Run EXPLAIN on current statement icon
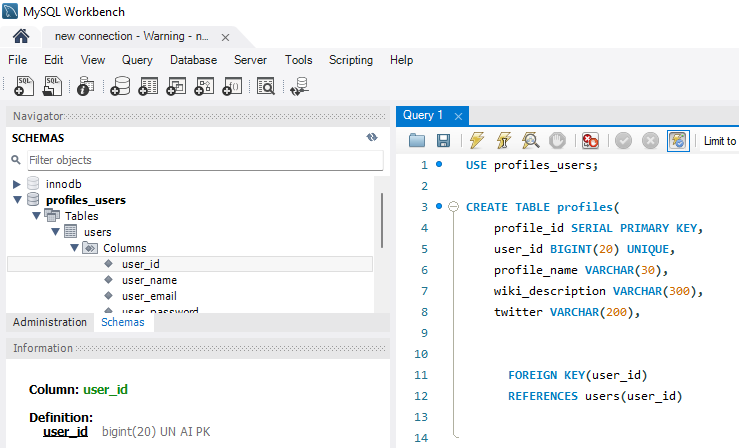The height and width of the screenshot is (448, 739). click(530, 140)
